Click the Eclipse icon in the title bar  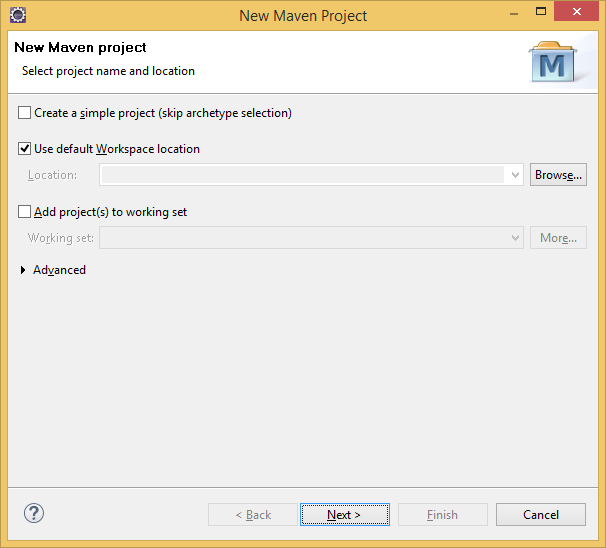18,15
